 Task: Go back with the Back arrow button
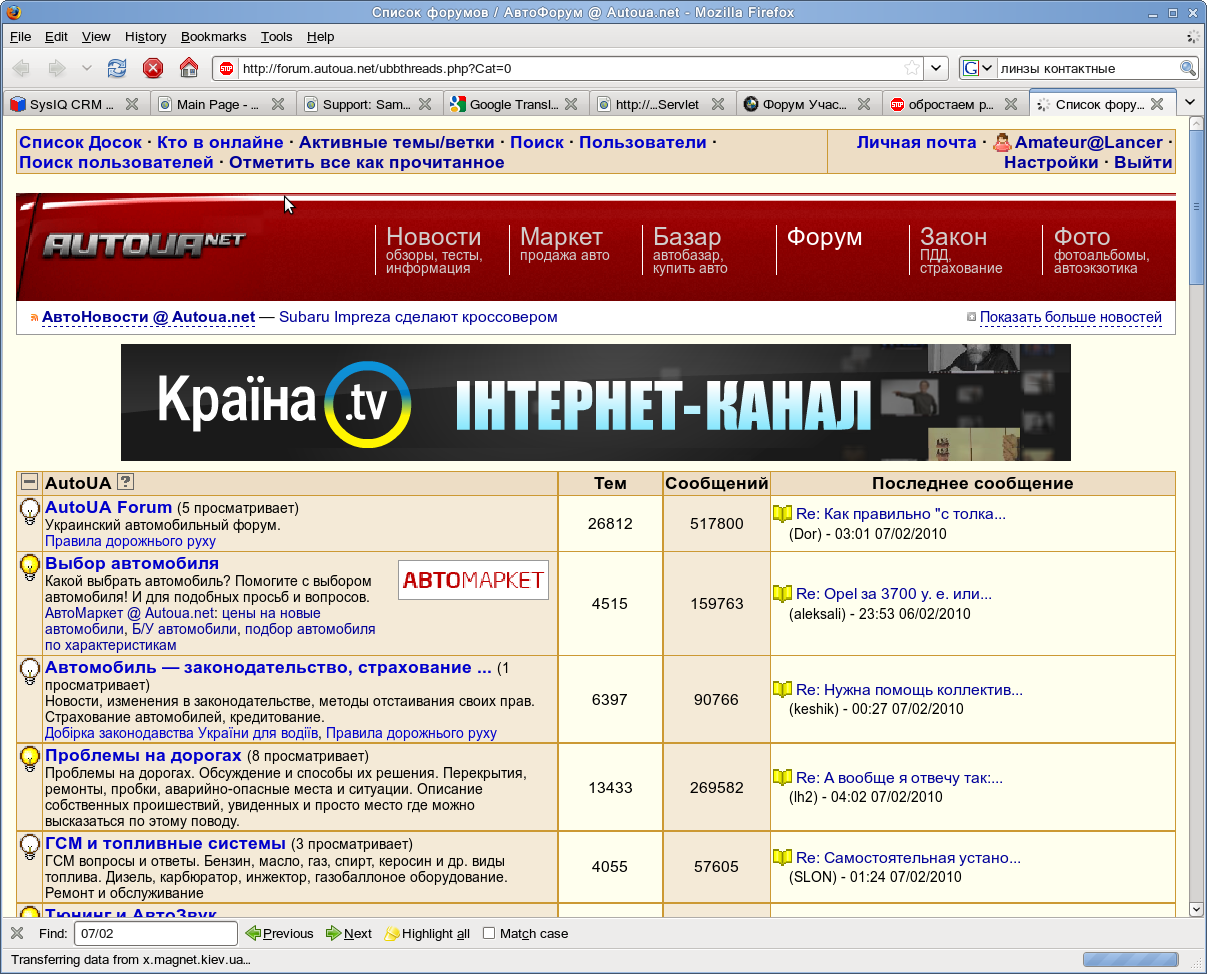(x=22, y=68)
